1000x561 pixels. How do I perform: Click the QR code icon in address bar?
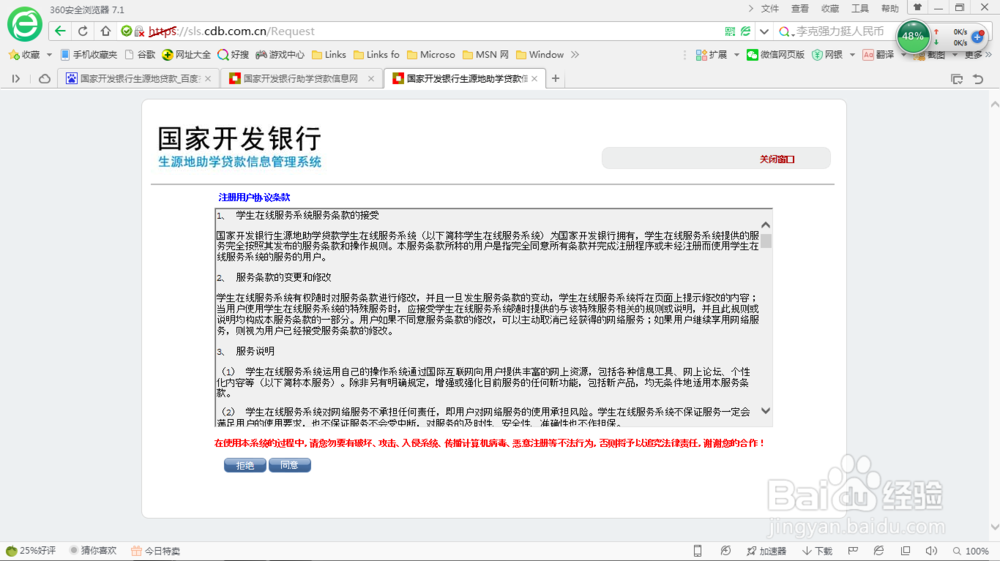[730, 31]
